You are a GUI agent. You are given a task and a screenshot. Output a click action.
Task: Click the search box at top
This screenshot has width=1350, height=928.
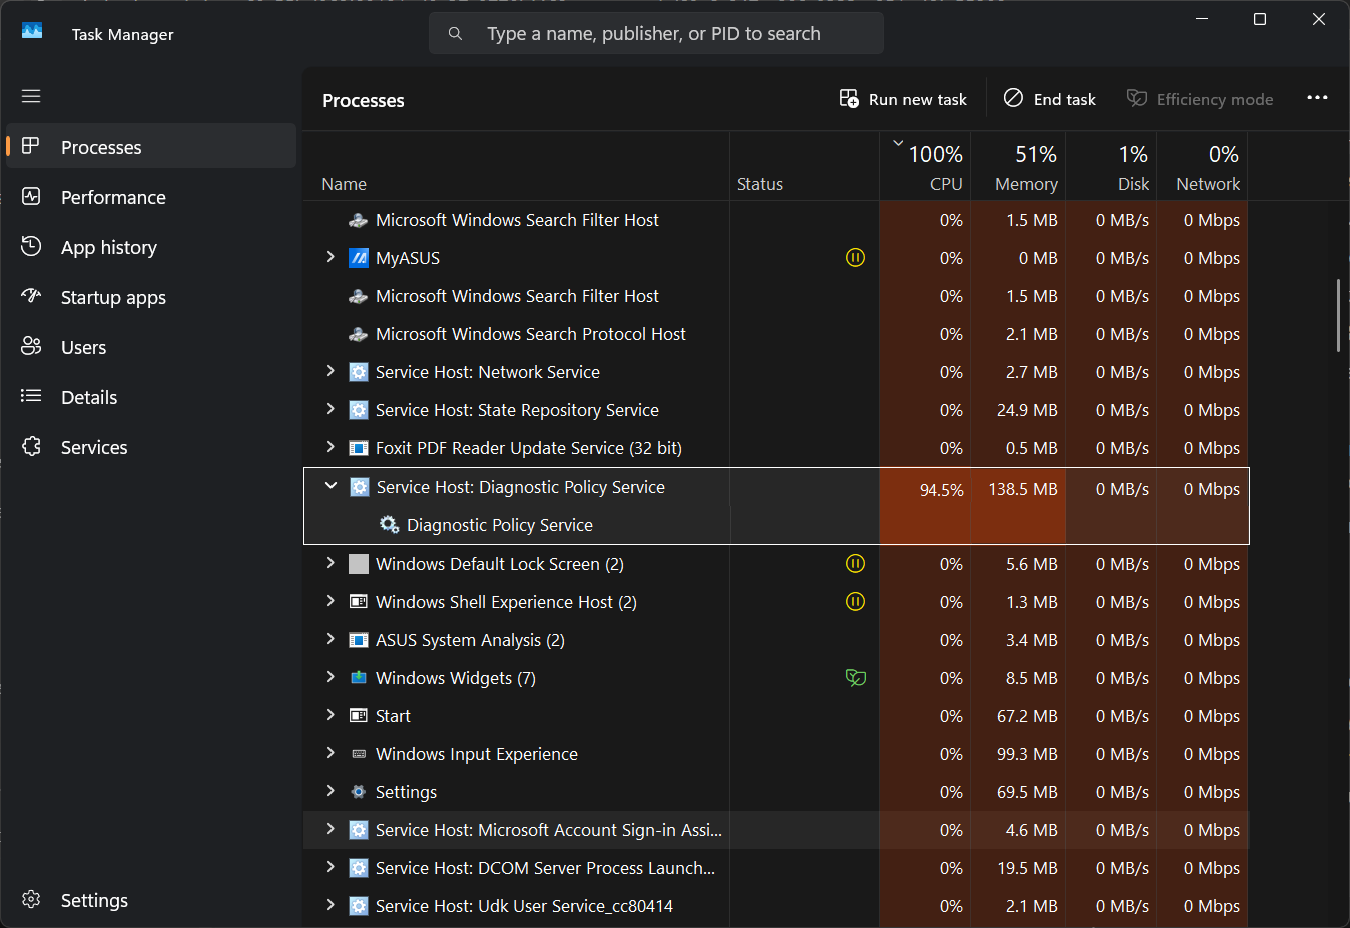[x=655, y=34]
